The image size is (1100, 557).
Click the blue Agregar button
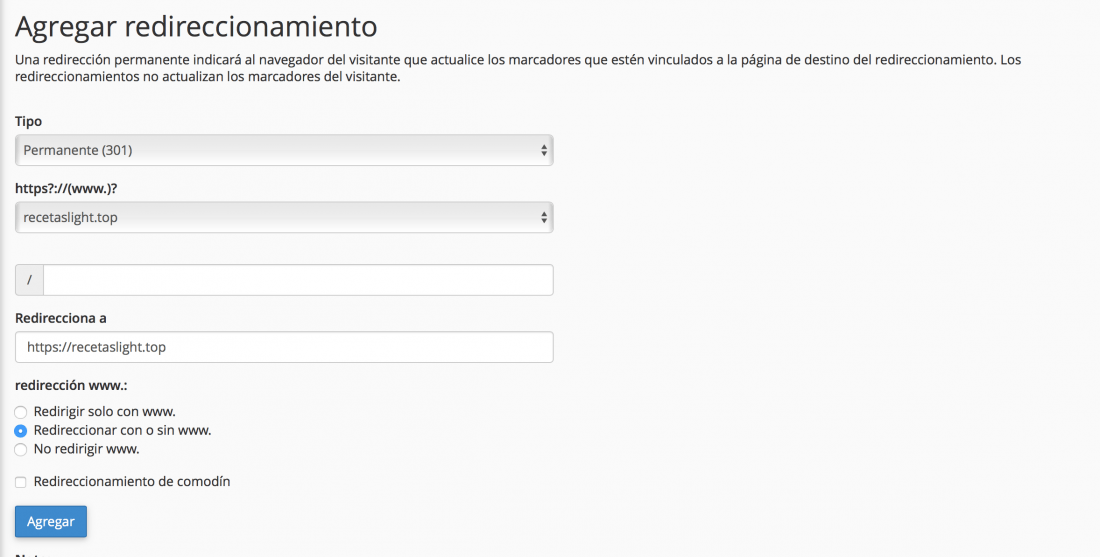point(51,522)
